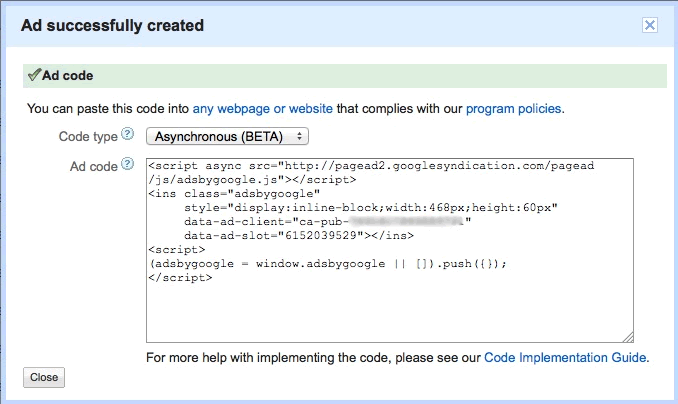Click the 'Code type' field label

[88, 135]
